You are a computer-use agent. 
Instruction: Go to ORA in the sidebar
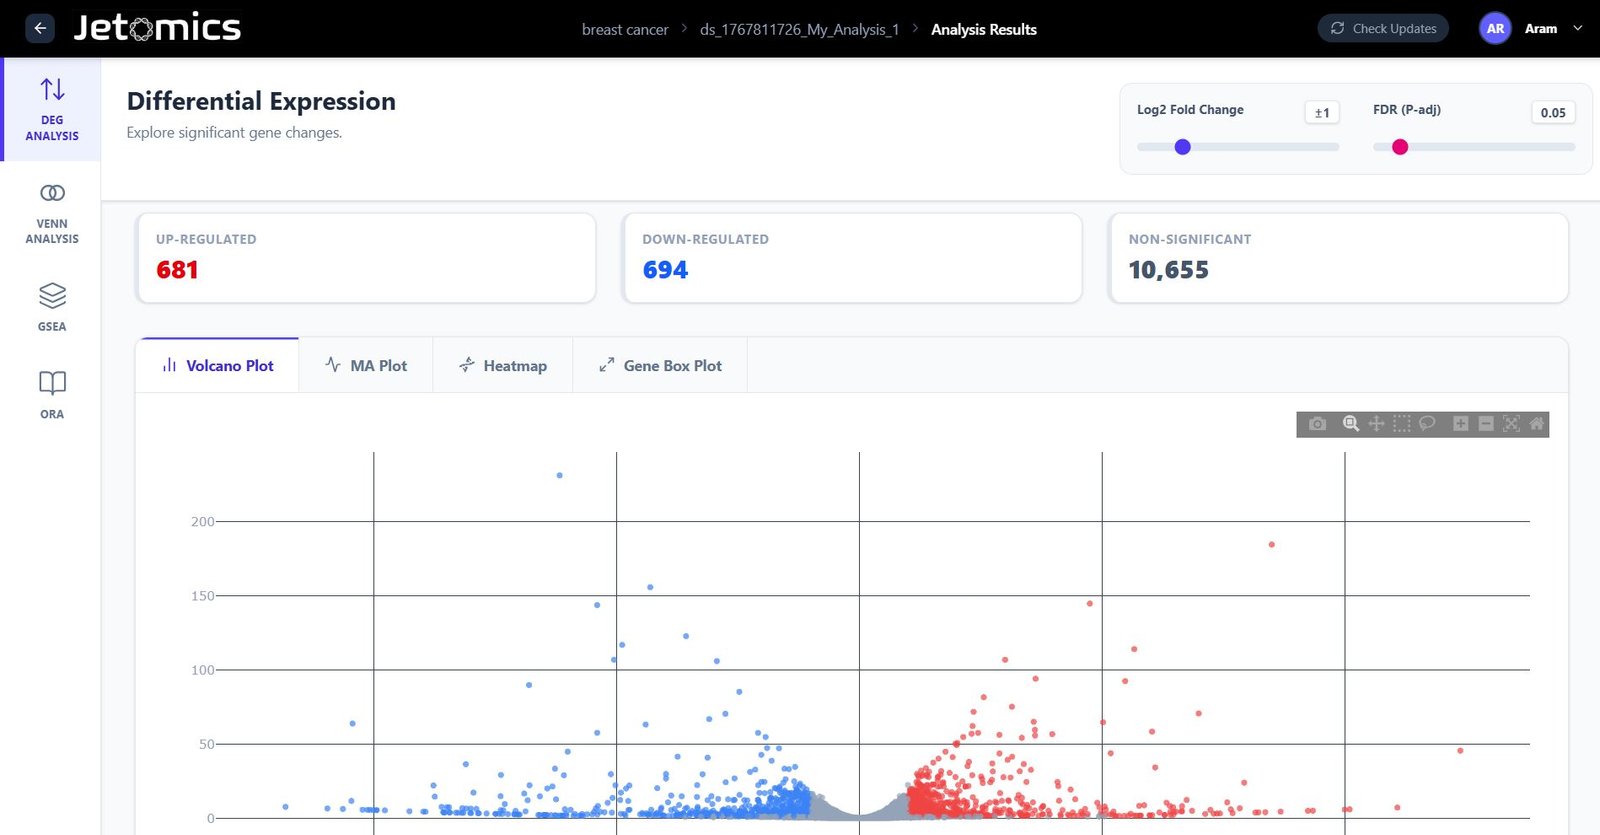coord(52,394)
